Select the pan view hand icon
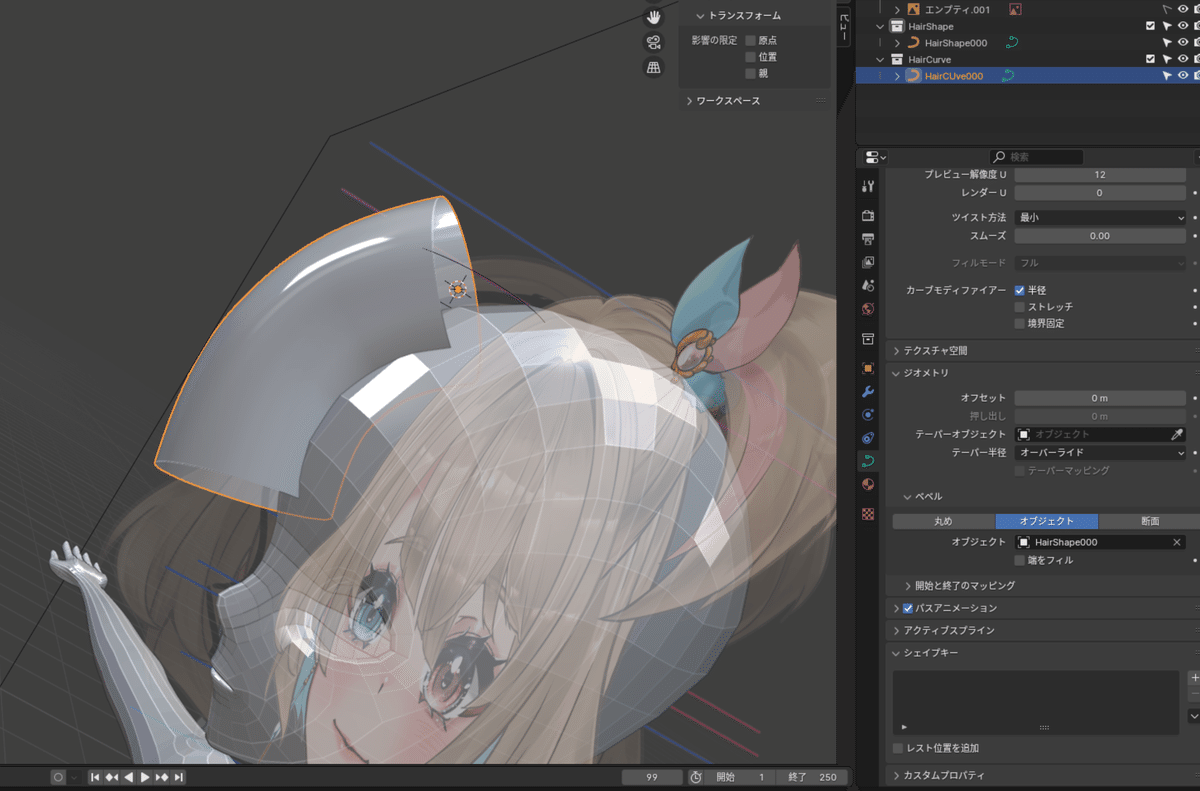The width and height of the screenshot is (1200, 791). point(653,17)
